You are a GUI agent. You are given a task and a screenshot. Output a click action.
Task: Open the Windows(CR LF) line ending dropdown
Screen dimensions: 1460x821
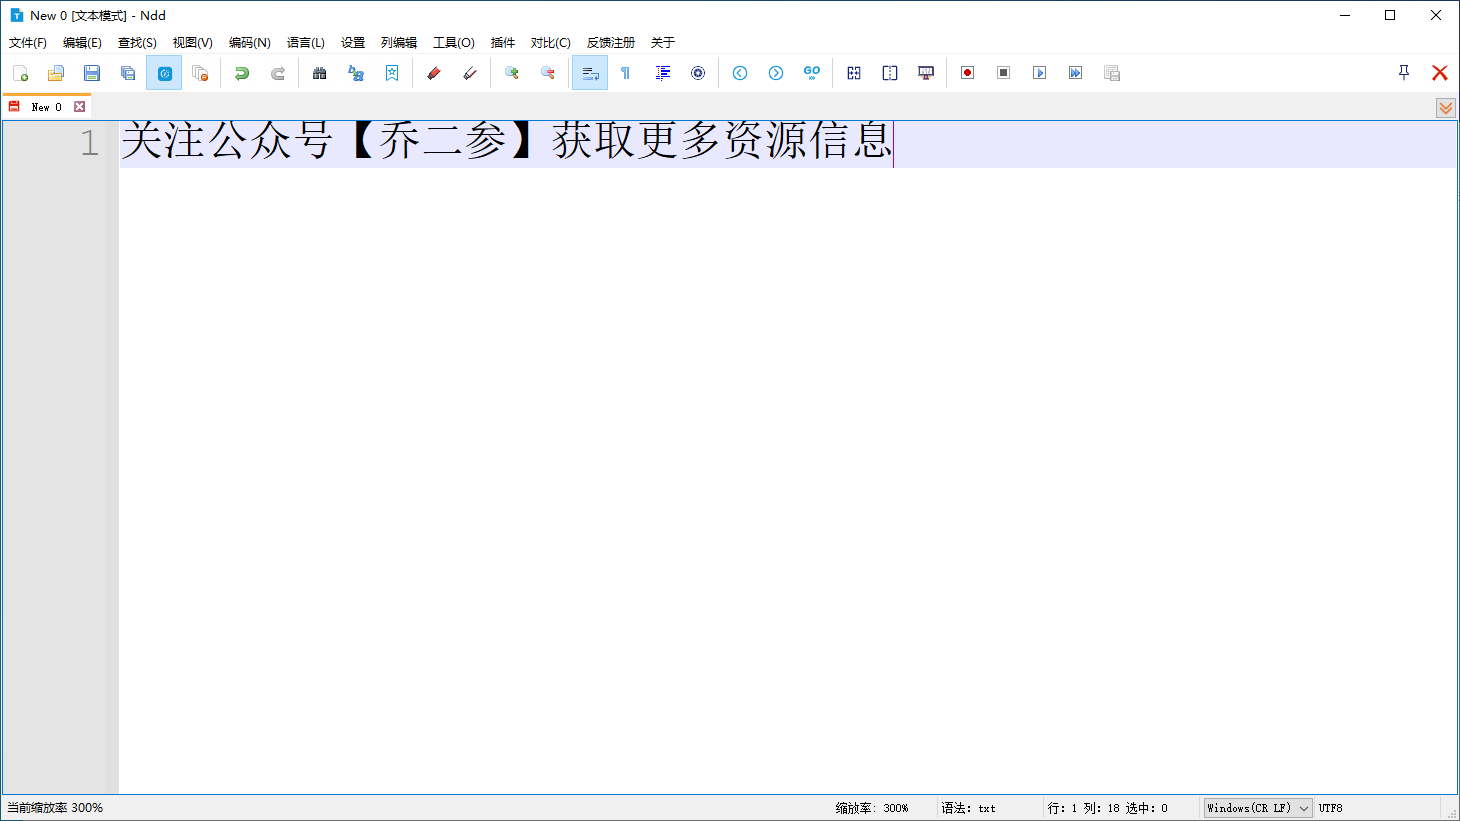[1258, 808]
